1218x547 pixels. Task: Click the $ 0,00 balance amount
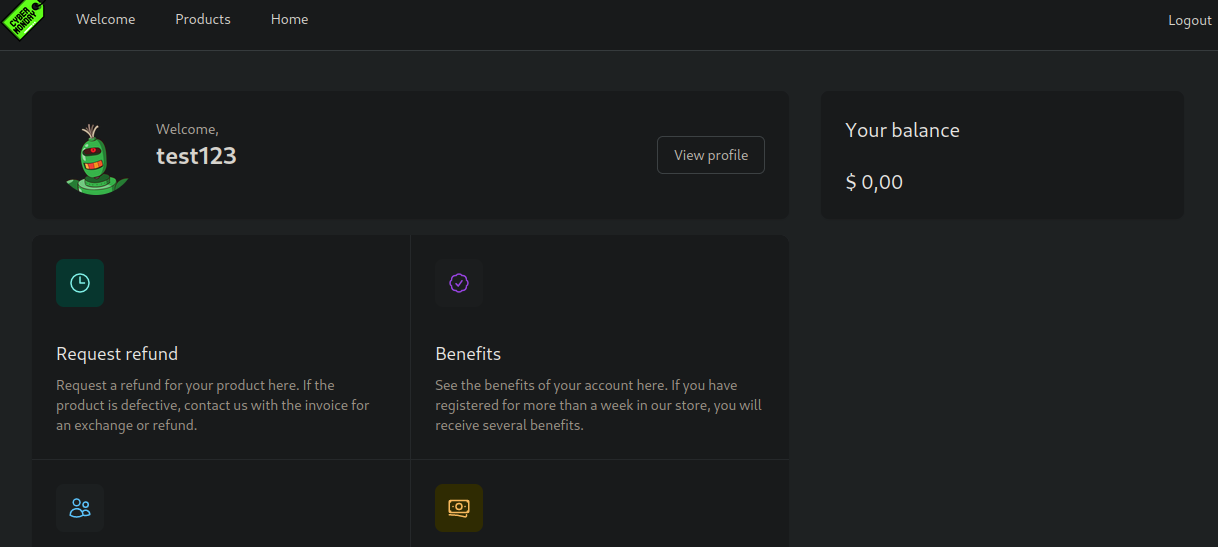[x=874, y=182]
